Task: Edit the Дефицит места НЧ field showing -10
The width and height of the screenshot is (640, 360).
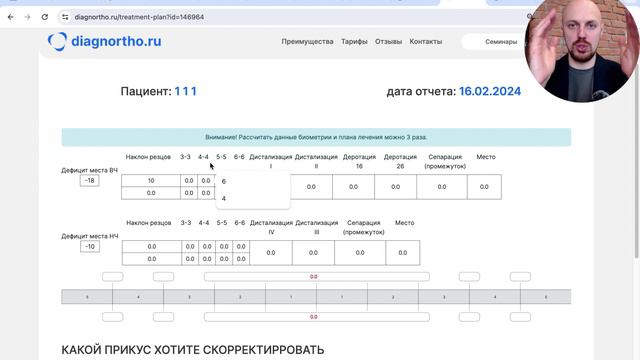Action: click(90, 247)
